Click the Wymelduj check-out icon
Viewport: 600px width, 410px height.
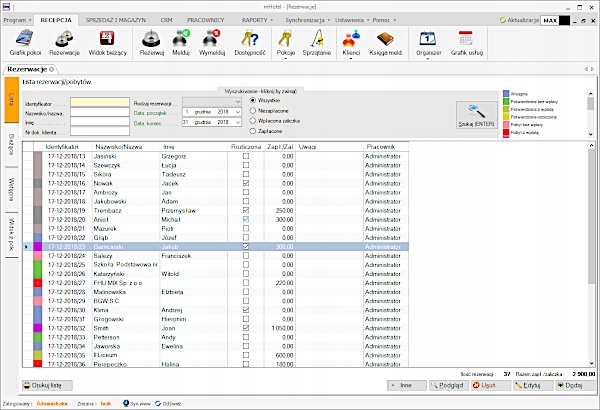pyautogui.click(x=214, y=41)
